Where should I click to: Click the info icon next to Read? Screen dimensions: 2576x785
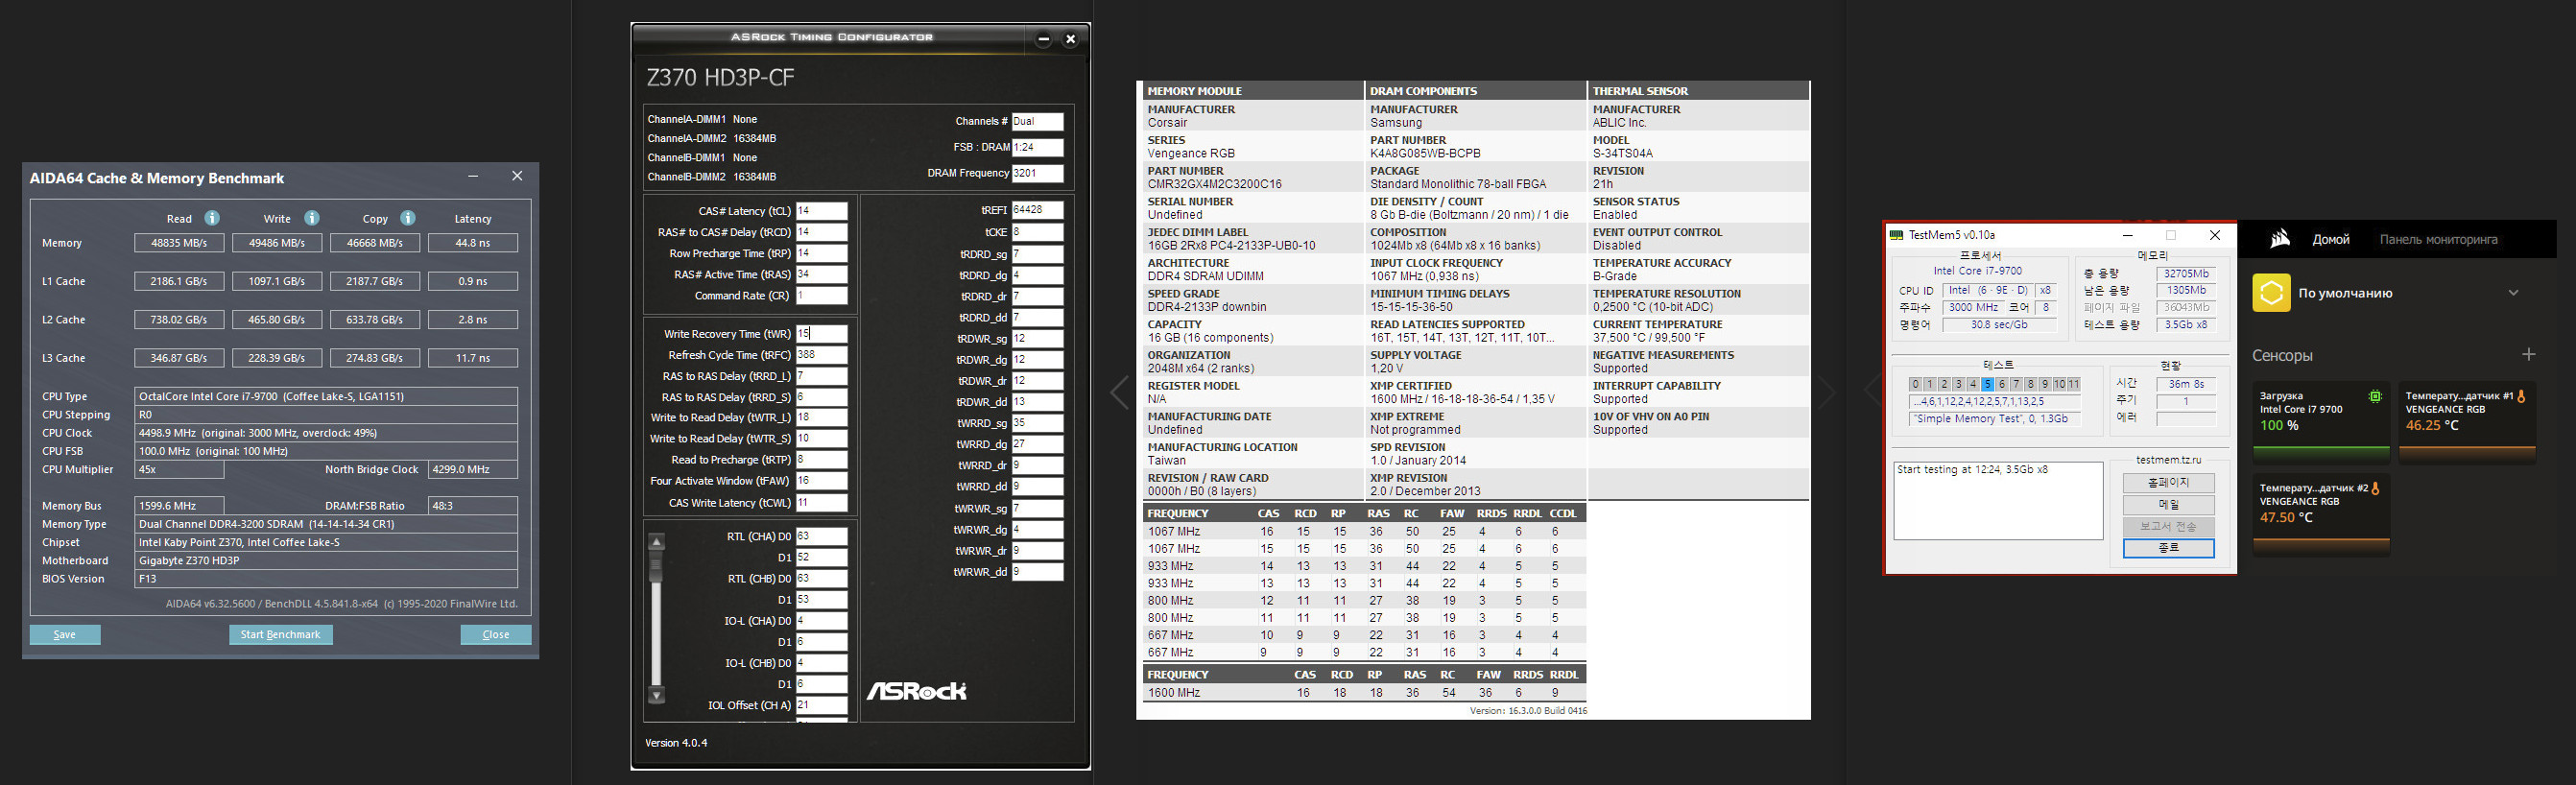[212, 218]
